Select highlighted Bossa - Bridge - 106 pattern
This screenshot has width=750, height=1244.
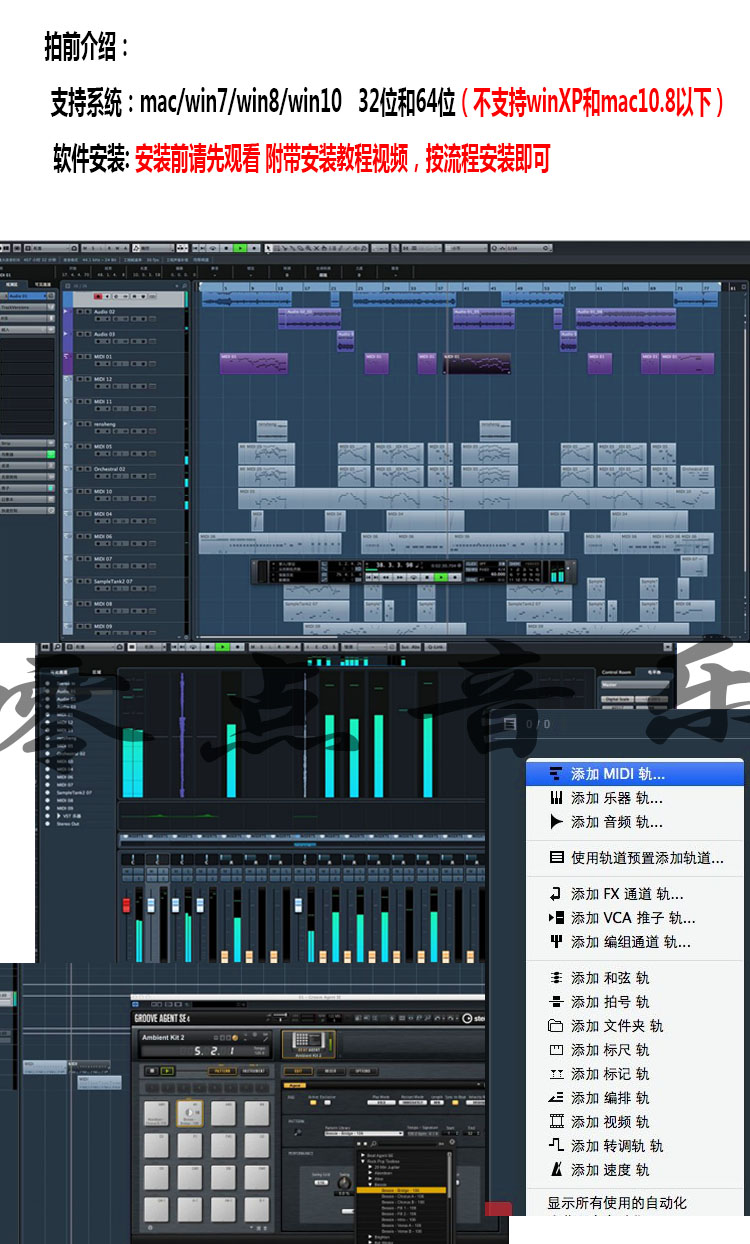[x=401, y=1190]
